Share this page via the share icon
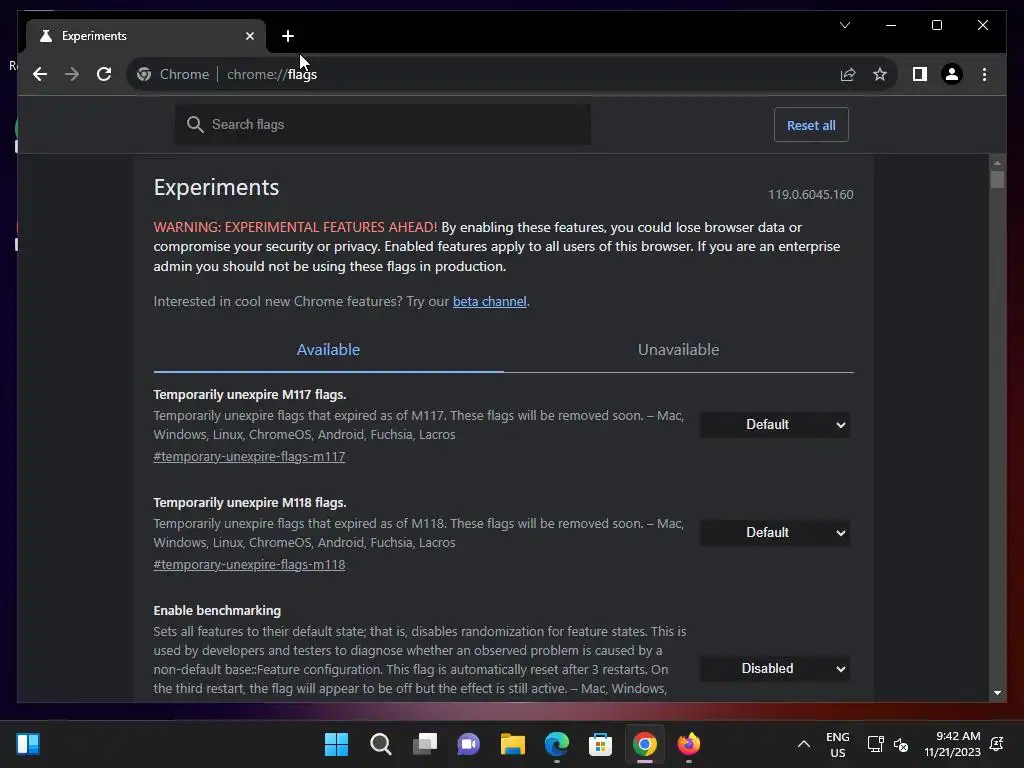1024x768 pixels. (x=848, y=74)
